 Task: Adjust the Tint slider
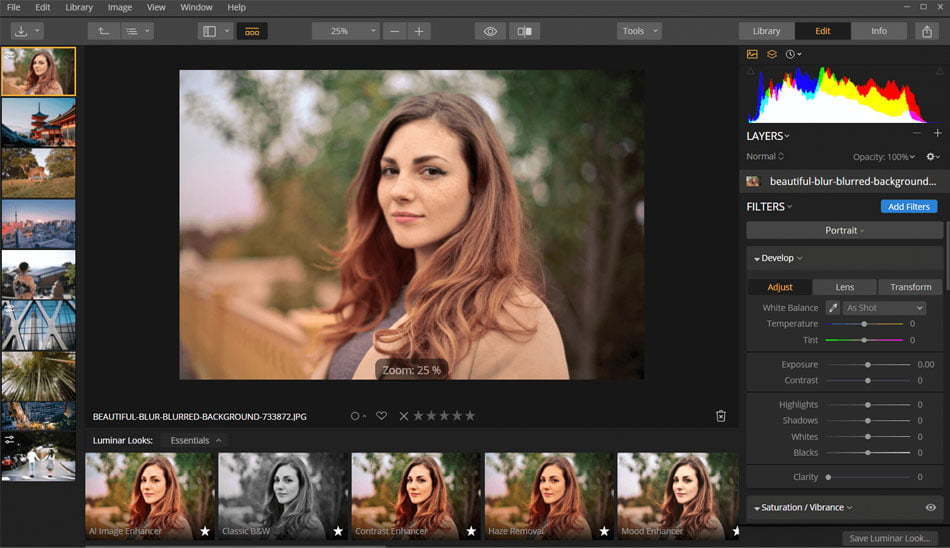865,340
